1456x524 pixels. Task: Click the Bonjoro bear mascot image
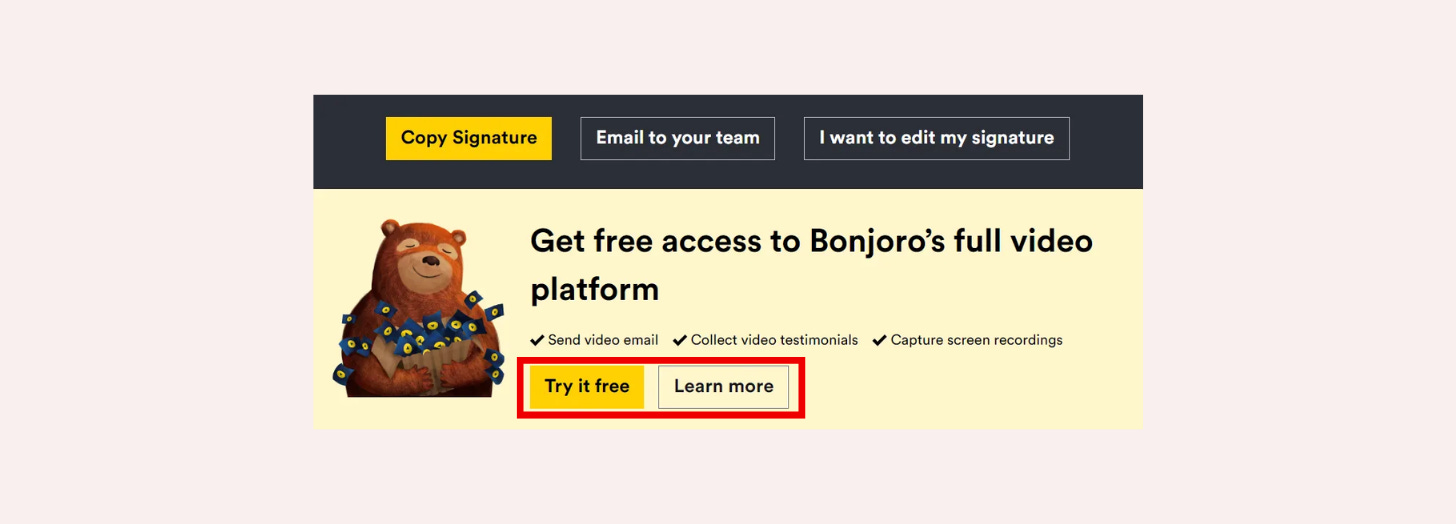click(x=418, y=309)
